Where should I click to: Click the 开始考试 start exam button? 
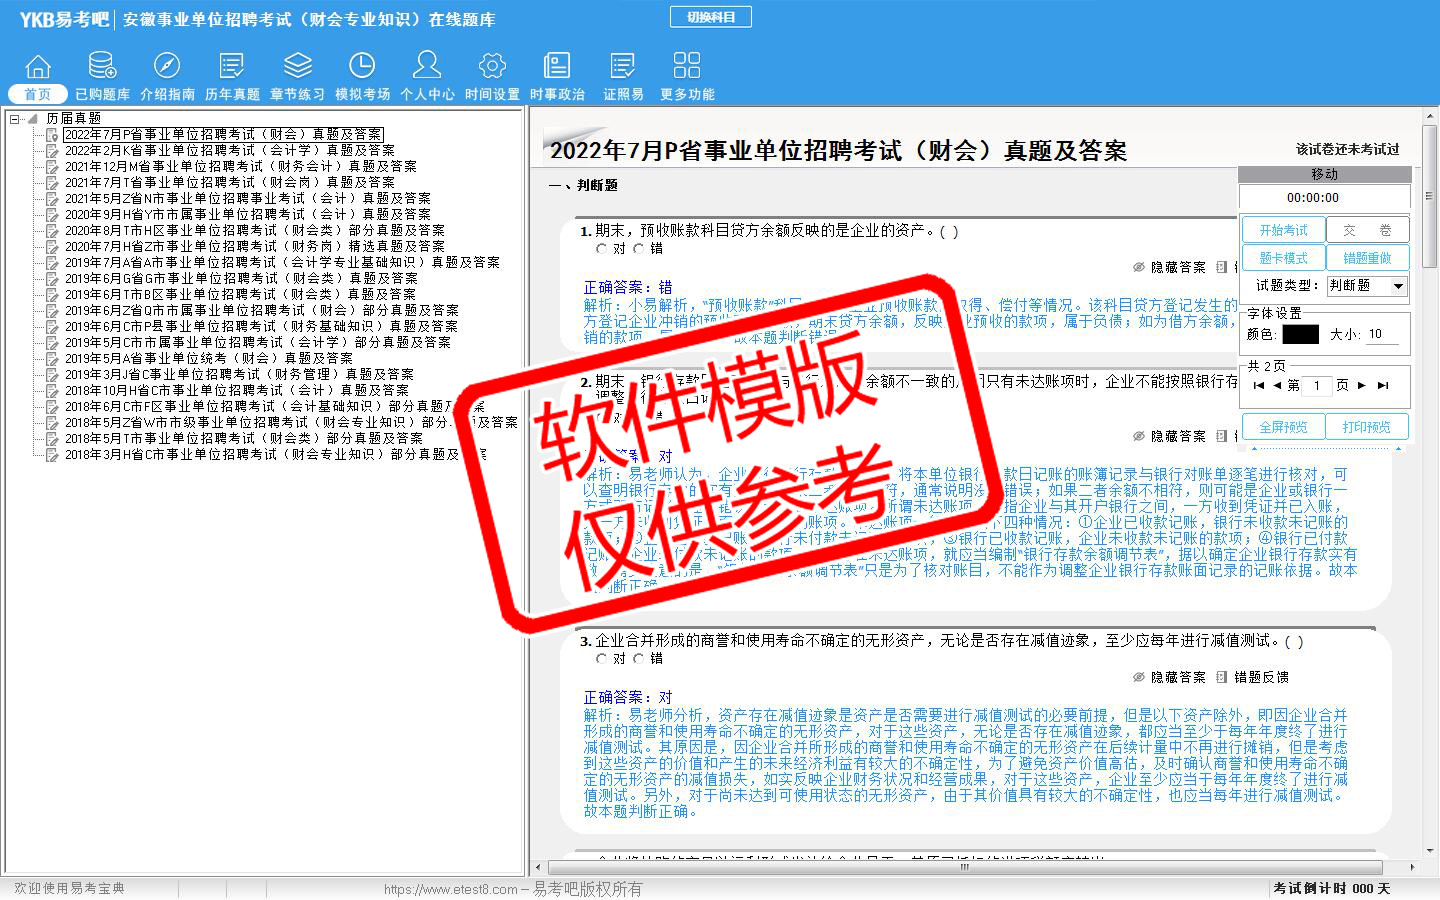[1283, 230]
